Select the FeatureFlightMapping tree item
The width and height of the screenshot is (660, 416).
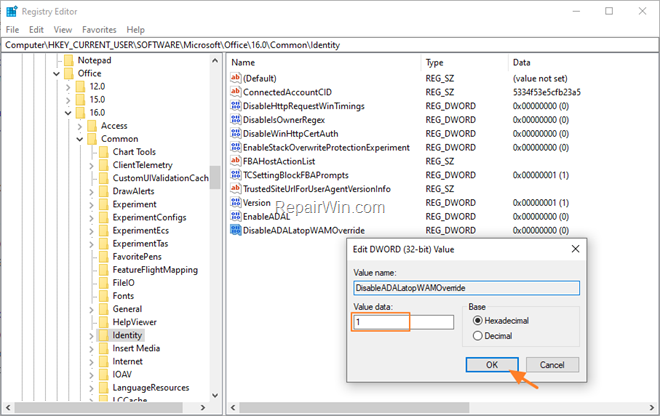[155, 269]
